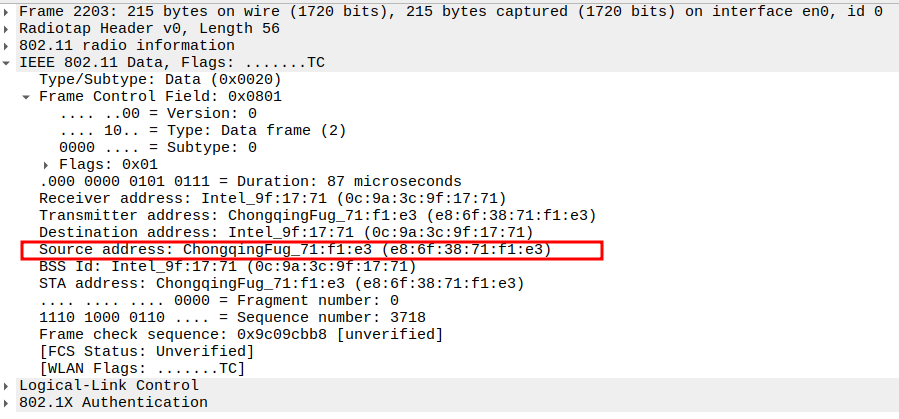Expand the Logical-Link Control section
Image resolution: width=899 pixels, height=419 pixels.
click(8, 385)
